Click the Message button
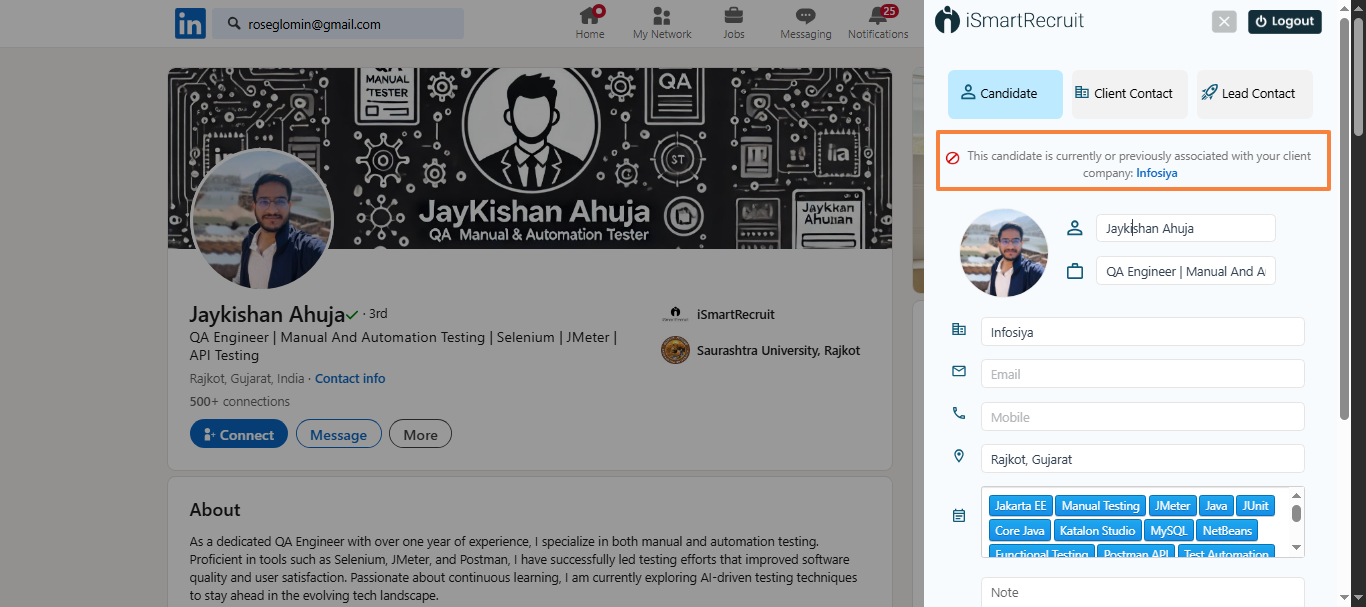The height and width of the screenshot is (607, 1366). click(338, 434)
